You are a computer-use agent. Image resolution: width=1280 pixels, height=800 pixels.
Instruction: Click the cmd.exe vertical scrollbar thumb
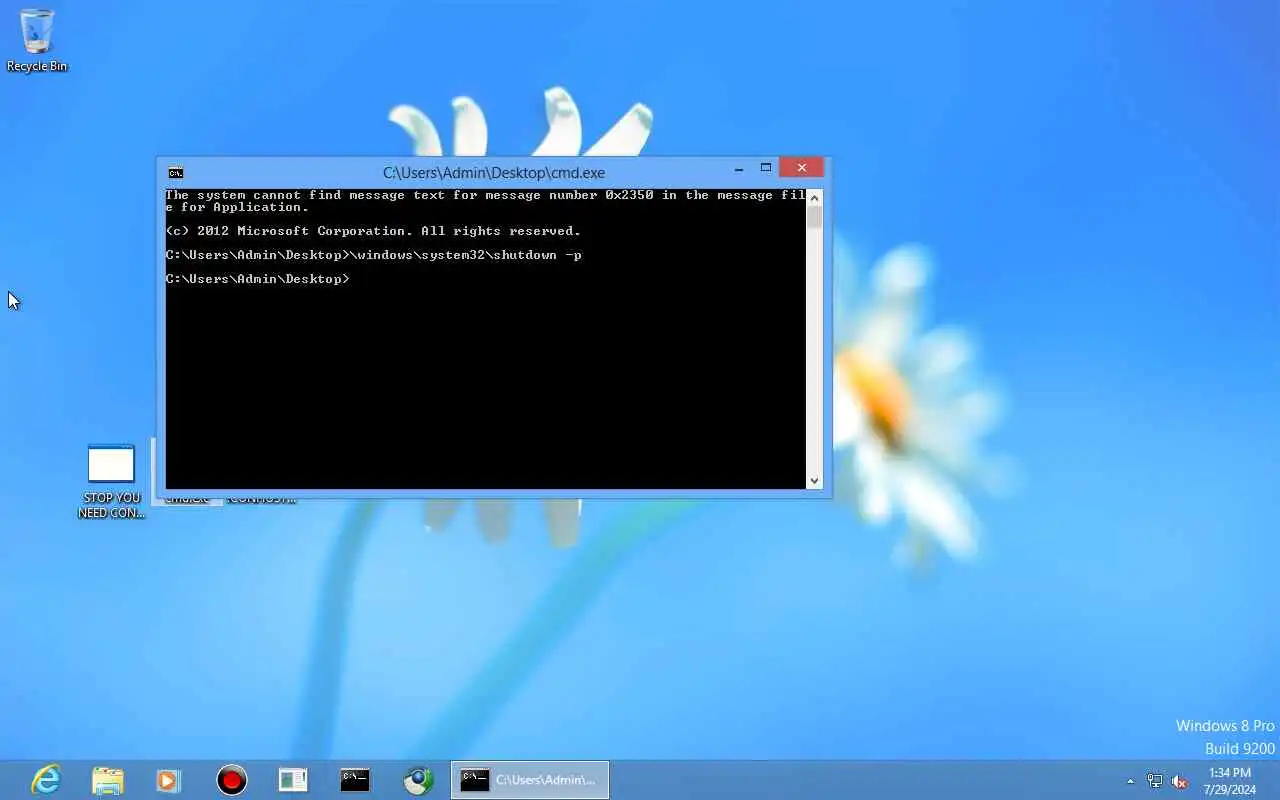point(814,217)
